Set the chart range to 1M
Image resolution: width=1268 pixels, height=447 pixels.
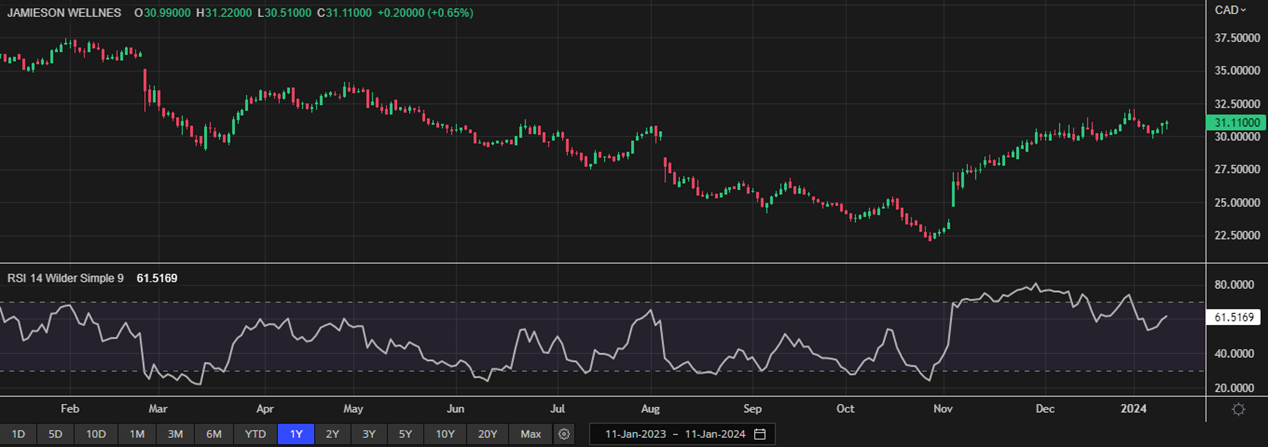coord(137,434)
